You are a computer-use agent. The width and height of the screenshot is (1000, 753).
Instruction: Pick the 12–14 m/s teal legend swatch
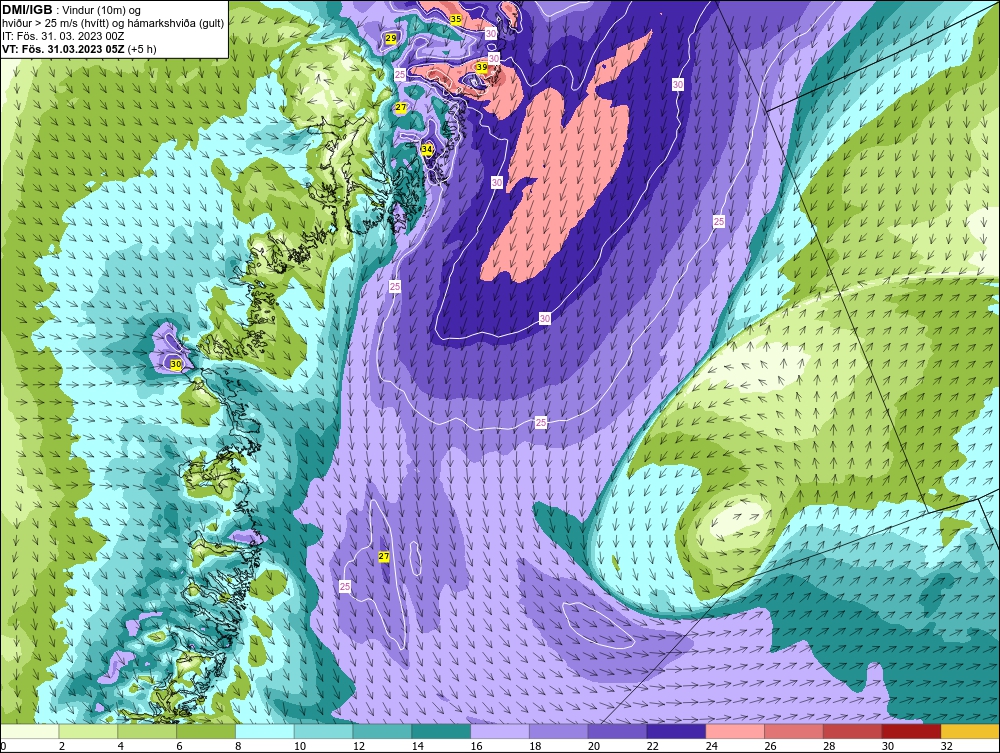[382, 731]
